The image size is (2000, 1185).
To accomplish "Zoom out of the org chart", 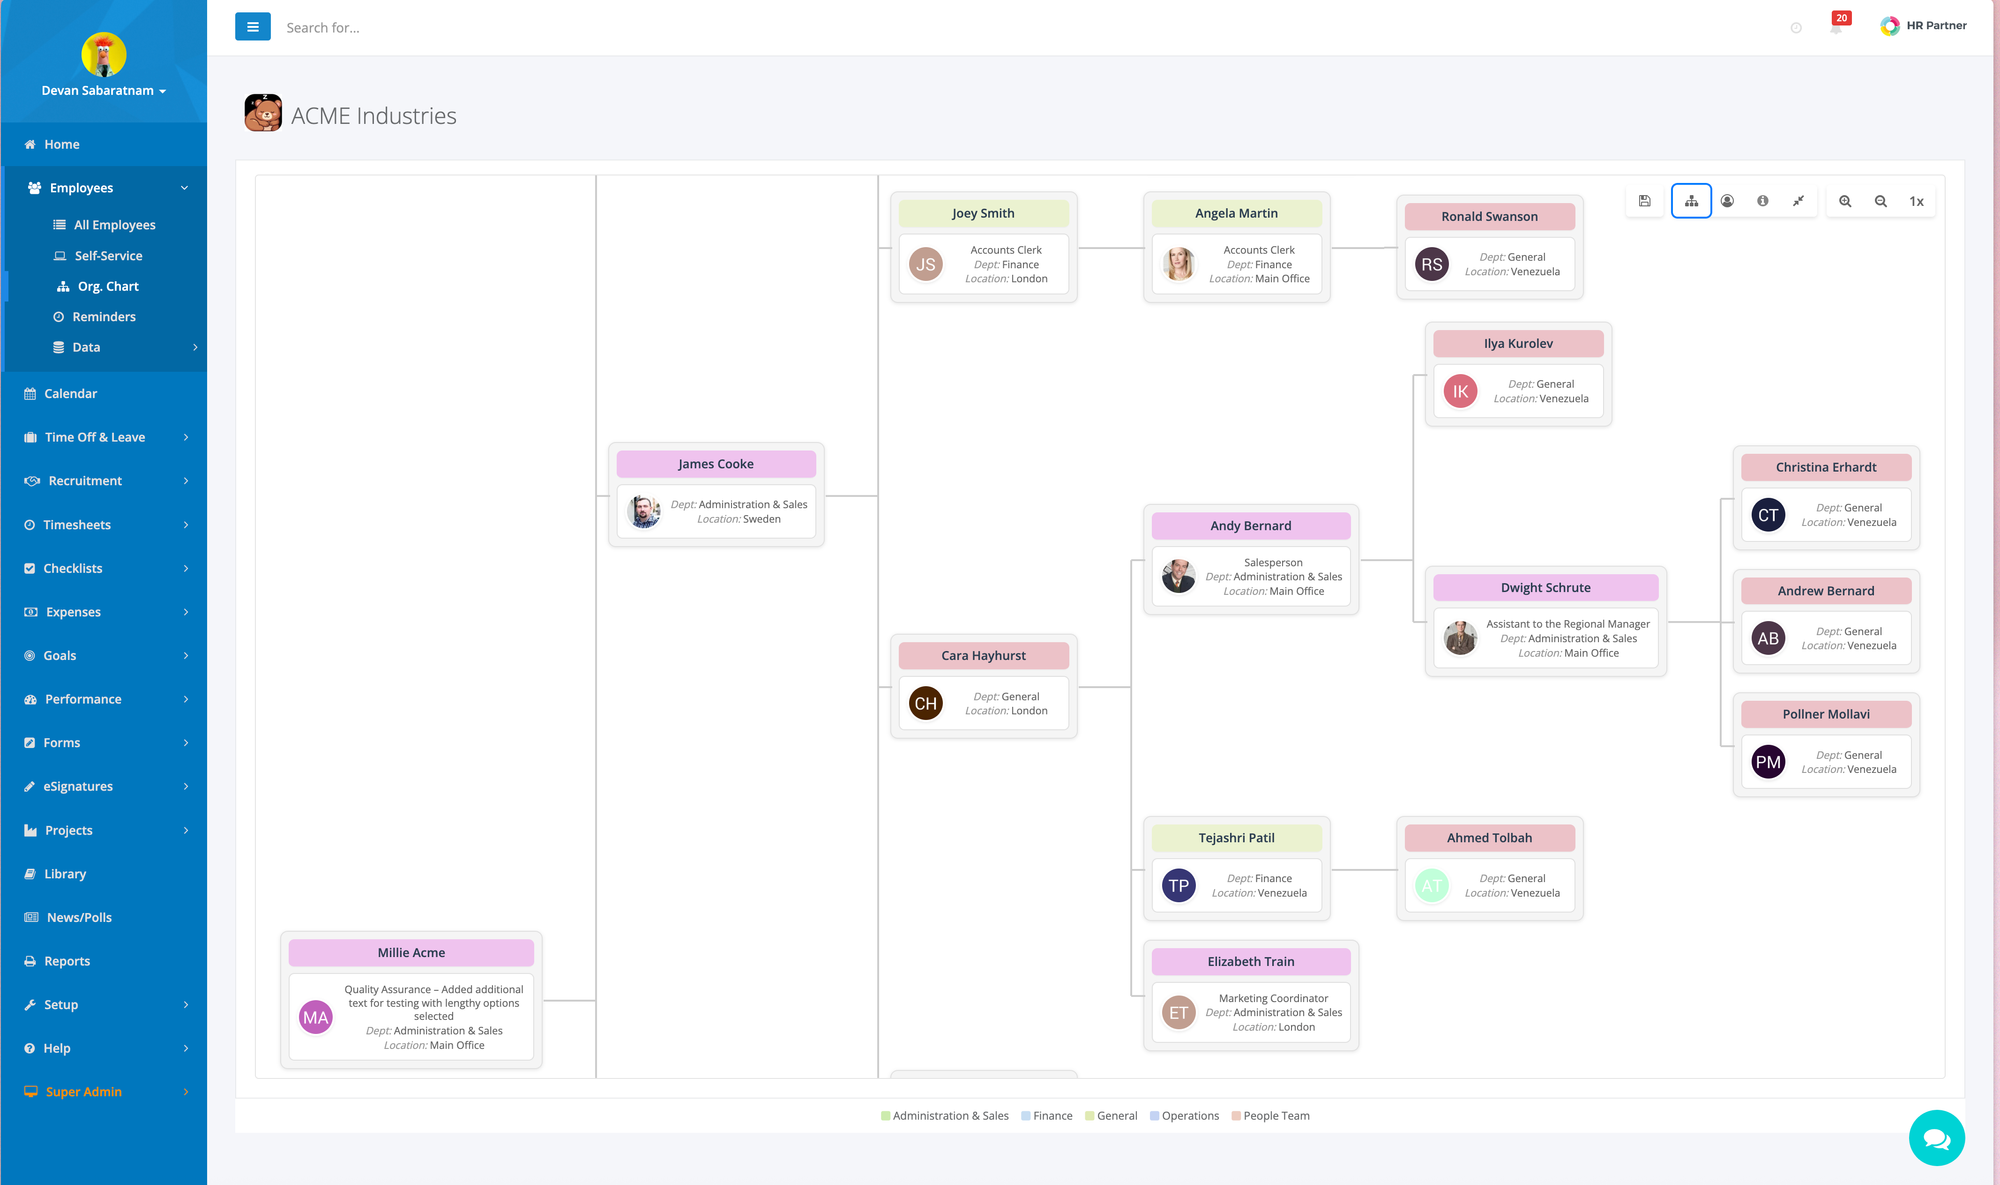I will click(1881, 201).
